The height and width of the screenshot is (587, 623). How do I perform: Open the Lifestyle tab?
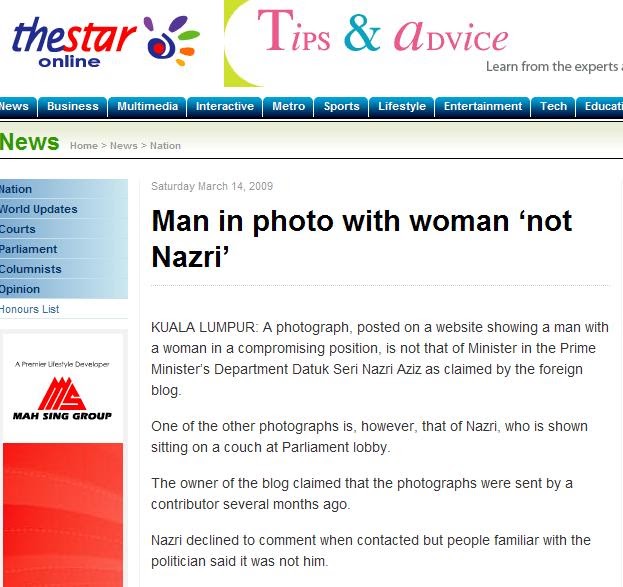402,107
